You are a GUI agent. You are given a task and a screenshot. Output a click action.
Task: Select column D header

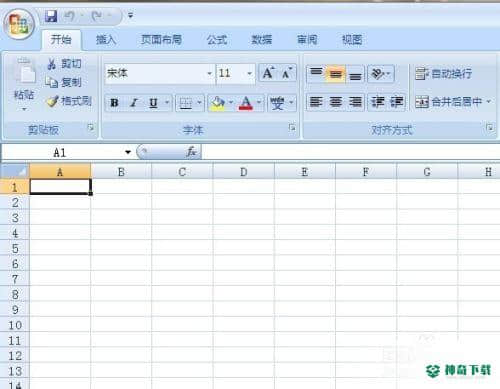coord(243,172)
